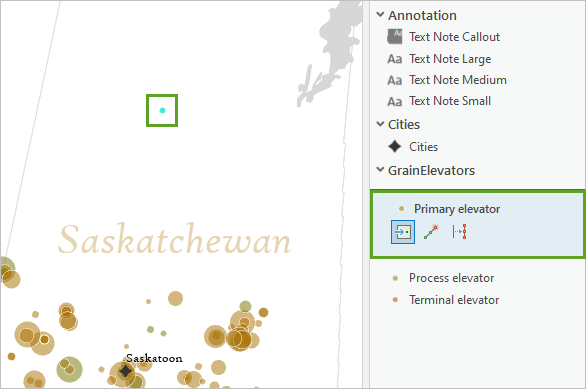
Task: Click the Primary elevator tan dot symbol
Action: pyautogui.click(x=401, y=209)
